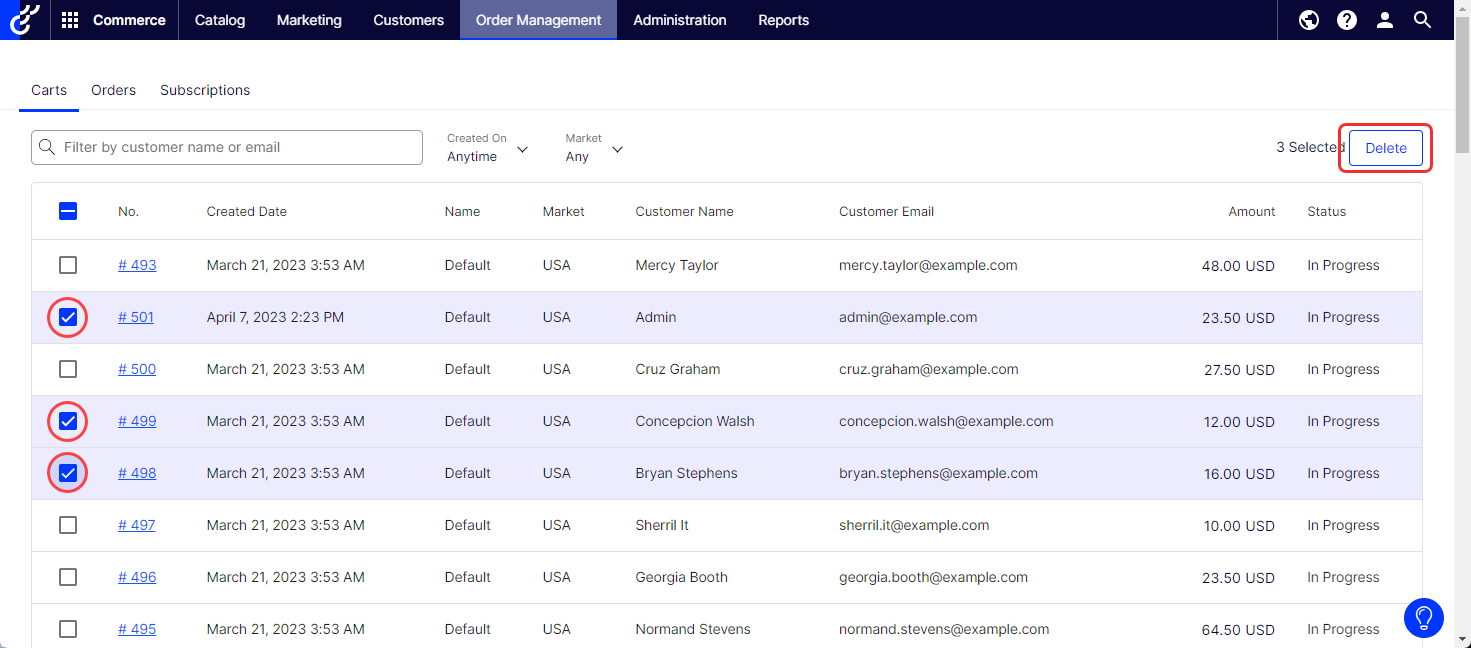Switch to the Orders tab
Screen dimensions: 1471x648
click(x=113, y=90)
